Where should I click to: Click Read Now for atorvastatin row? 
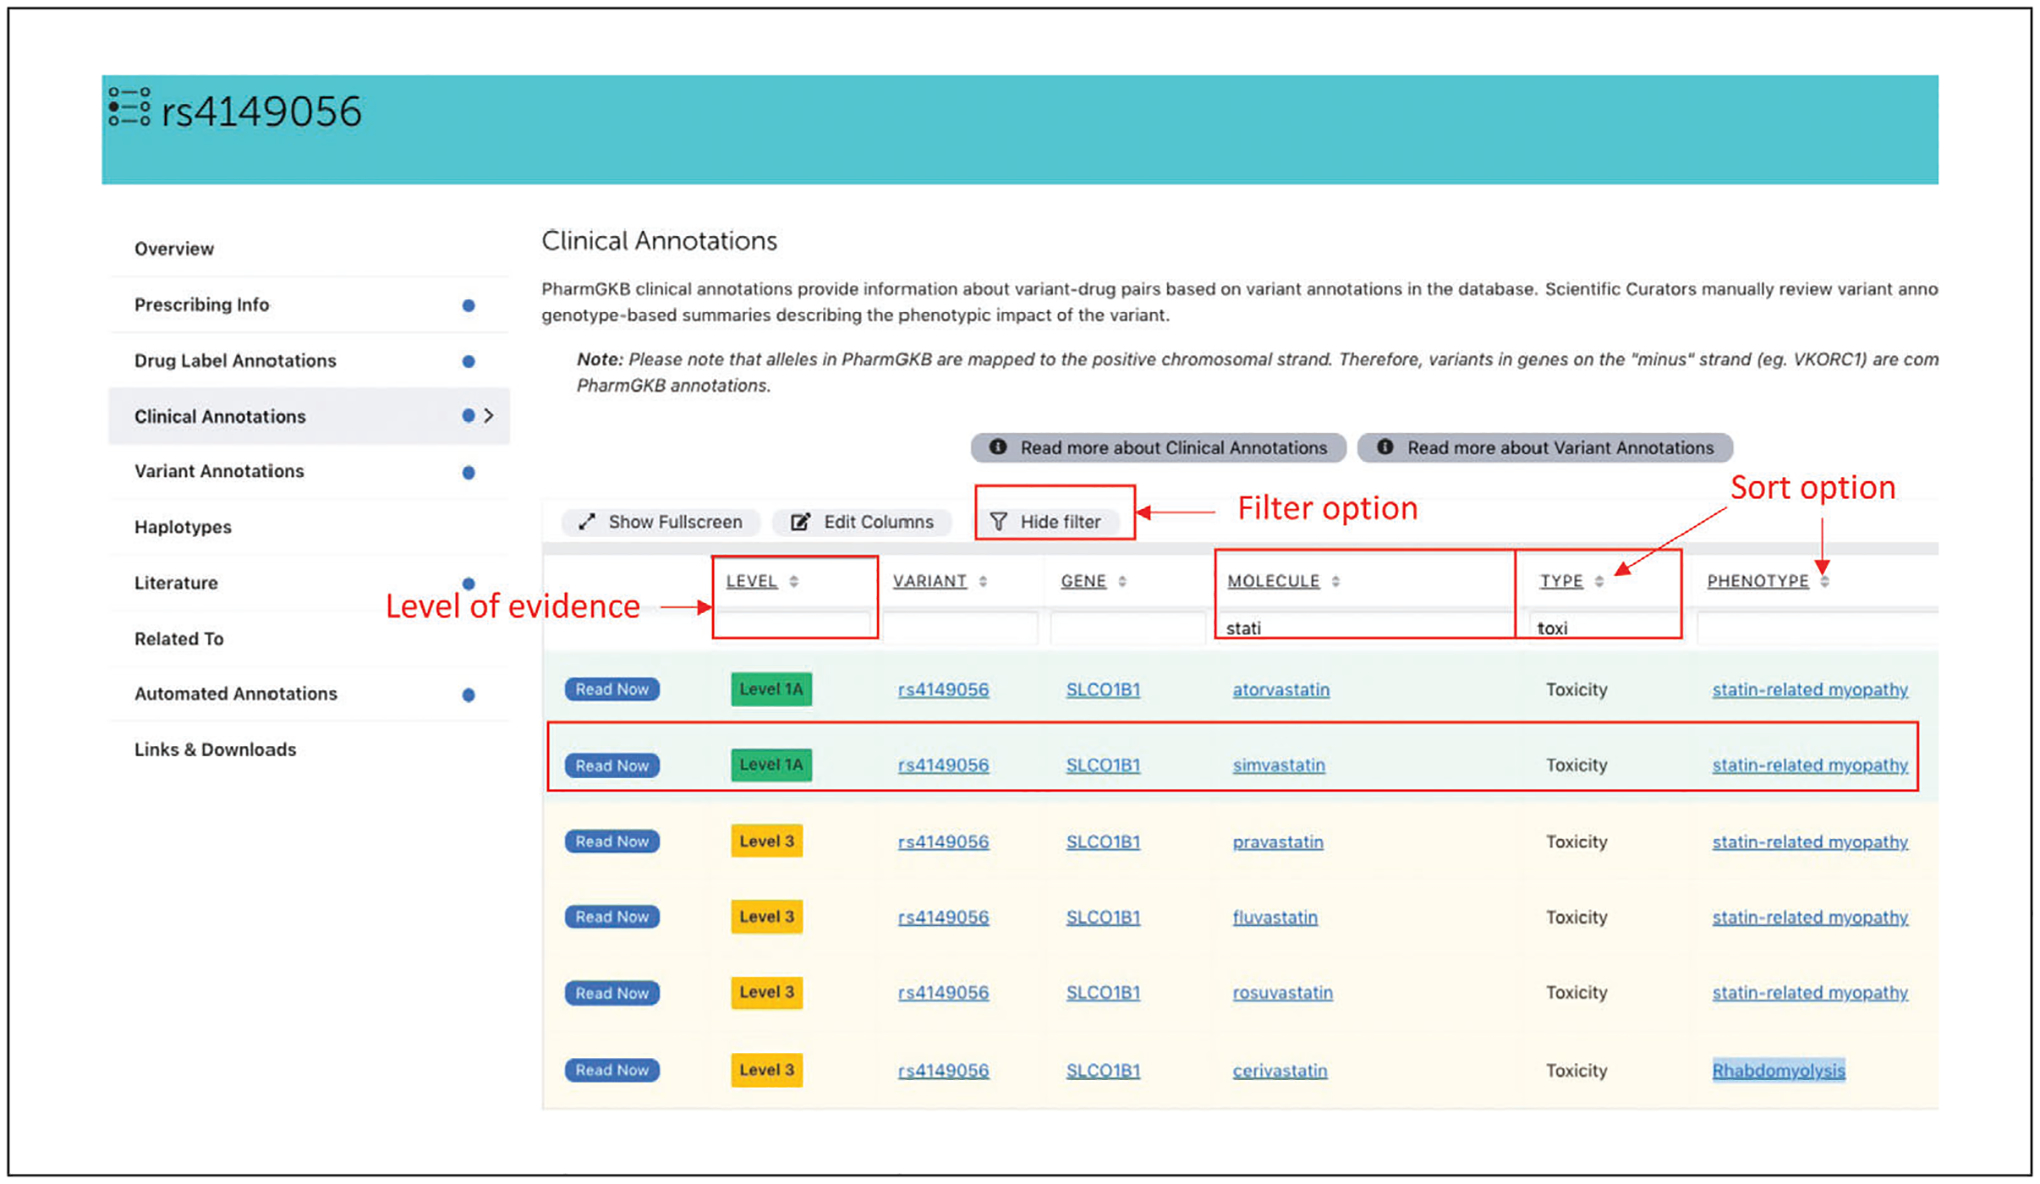pyautogui.click(x=612, y=690)
